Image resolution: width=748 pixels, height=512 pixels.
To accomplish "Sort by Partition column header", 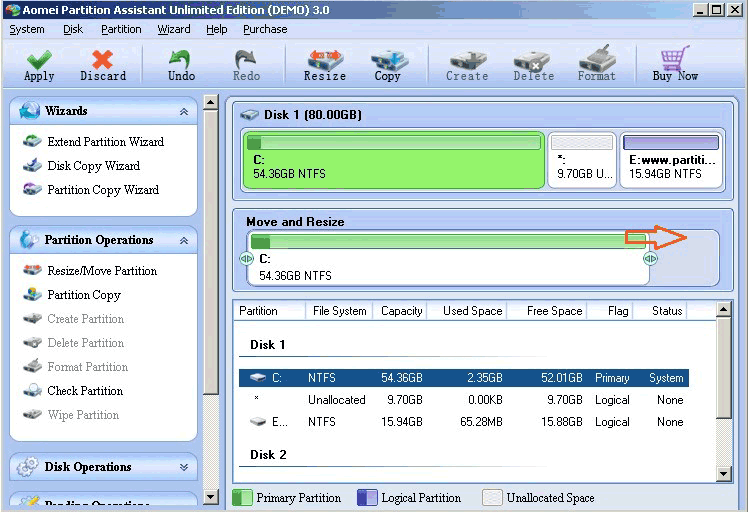I will [258, 311].
